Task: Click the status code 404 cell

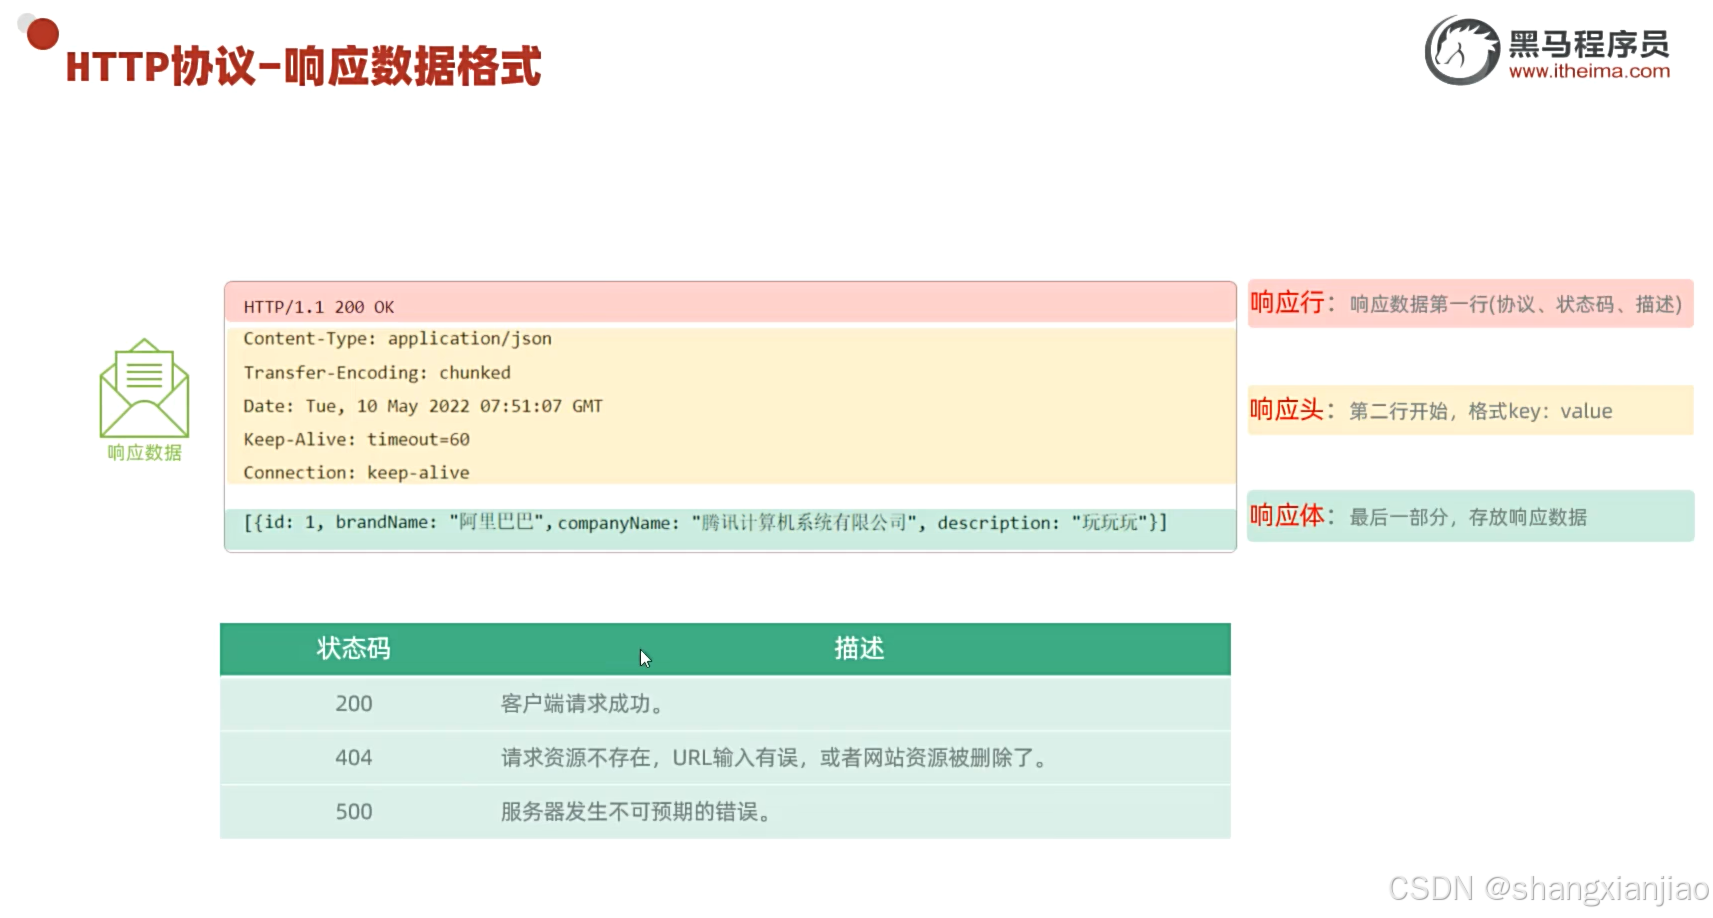Action: point(354,758)
